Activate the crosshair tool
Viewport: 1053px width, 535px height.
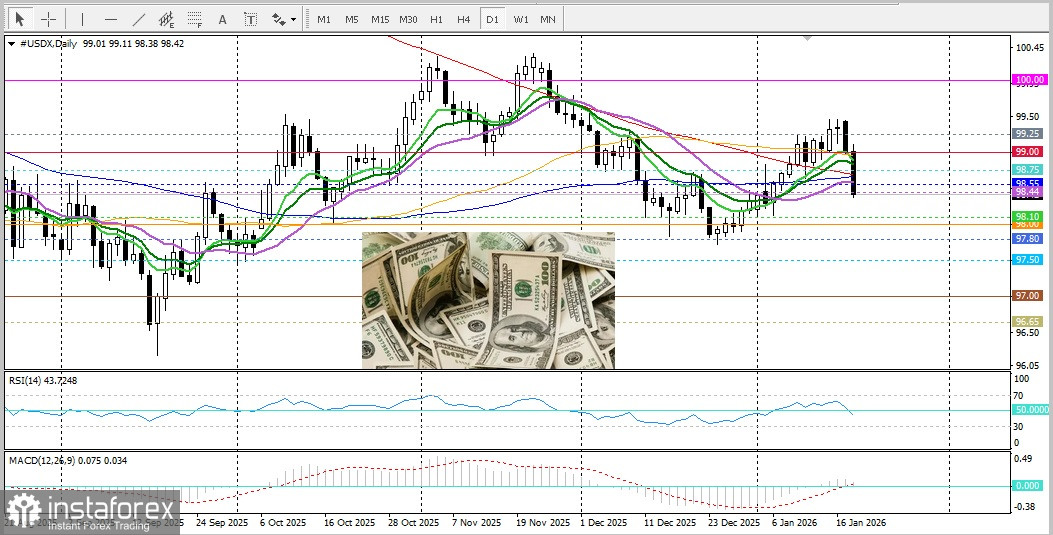(x=47, y=19)
